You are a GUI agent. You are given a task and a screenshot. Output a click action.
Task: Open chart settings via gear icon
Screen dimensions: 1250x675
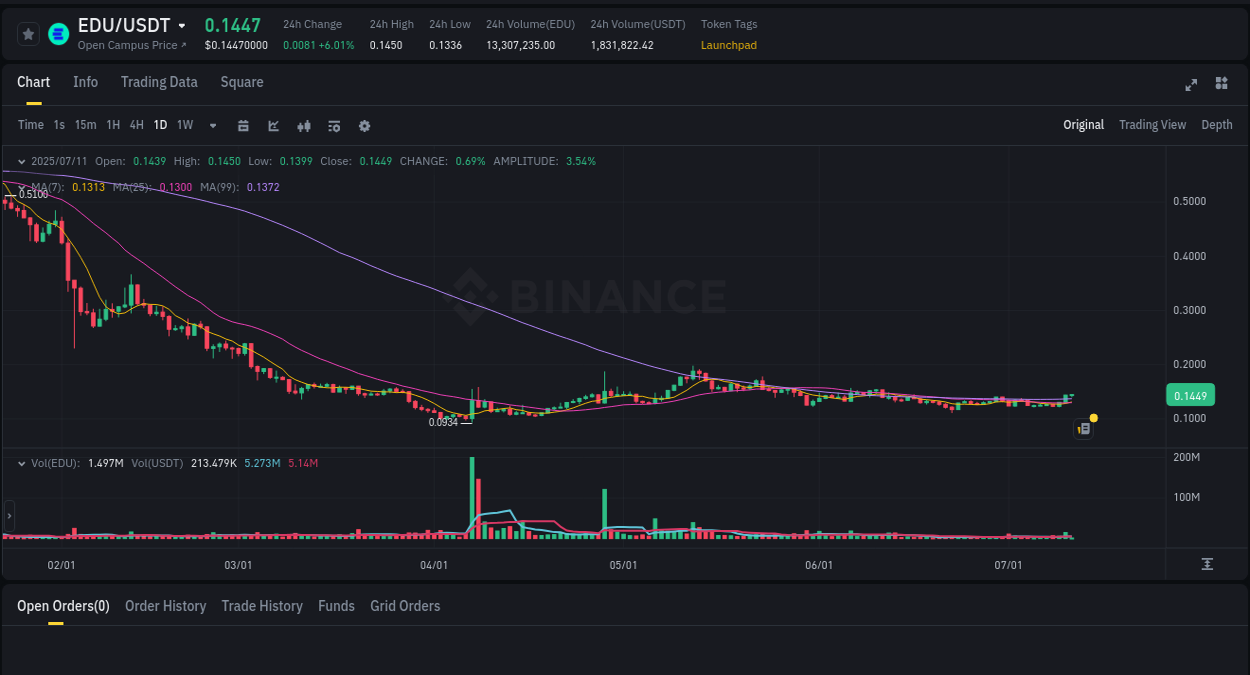pyautogui.click(x=363, y=125)
